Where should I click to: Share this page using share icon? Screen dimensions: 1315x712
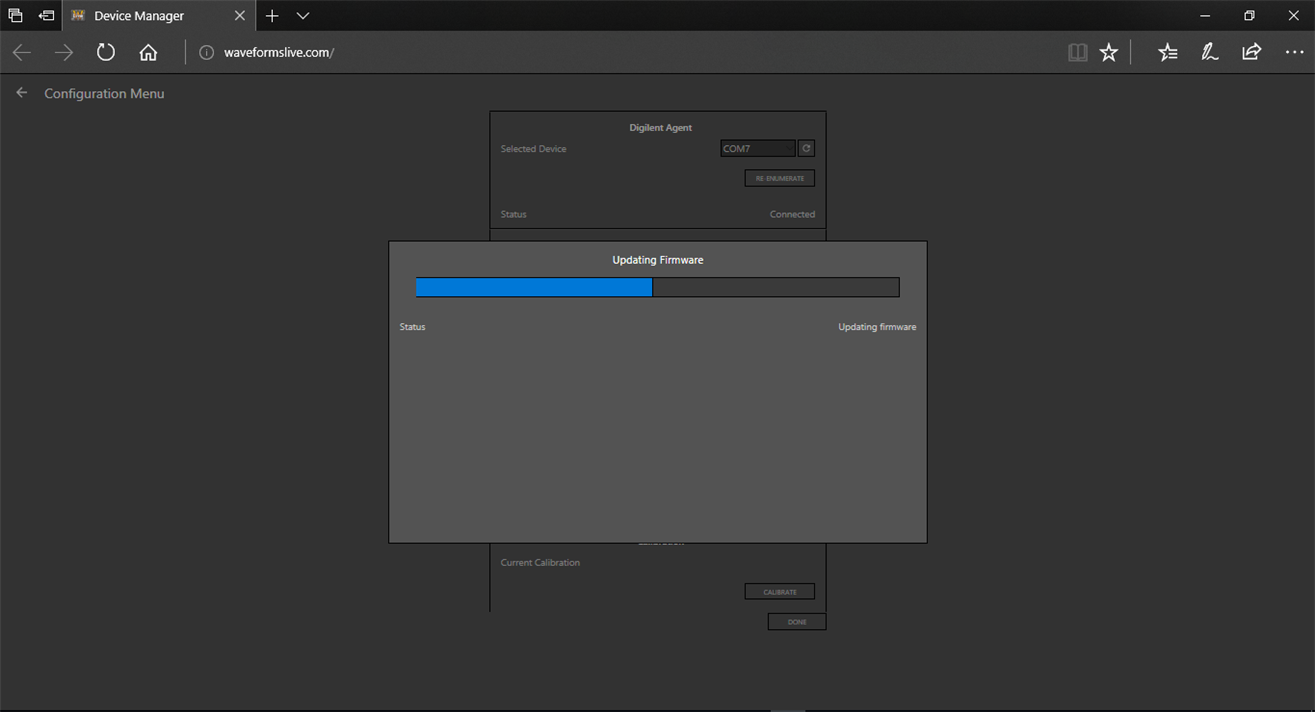click(1251, 53)
